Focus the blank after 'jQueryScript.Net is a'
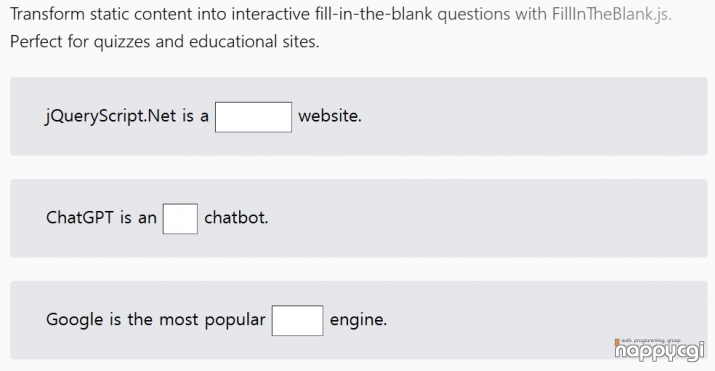Screen dimensions: 715x371 coord(254,117)
